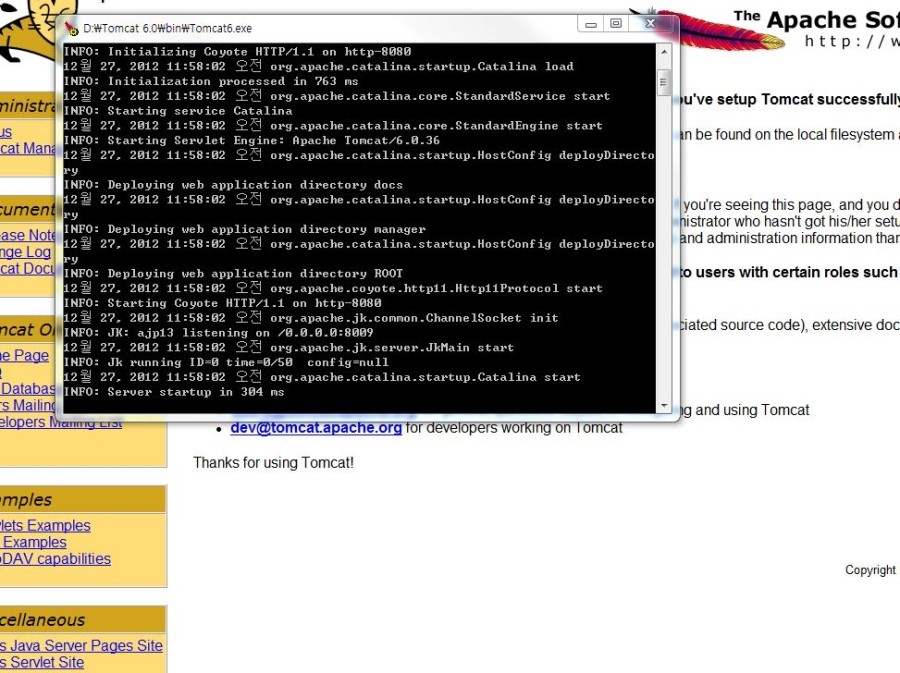The height and width of the screenshot is (673, 900).
Task: Open the Status link in Administration section
Action: tap(6, 132)
